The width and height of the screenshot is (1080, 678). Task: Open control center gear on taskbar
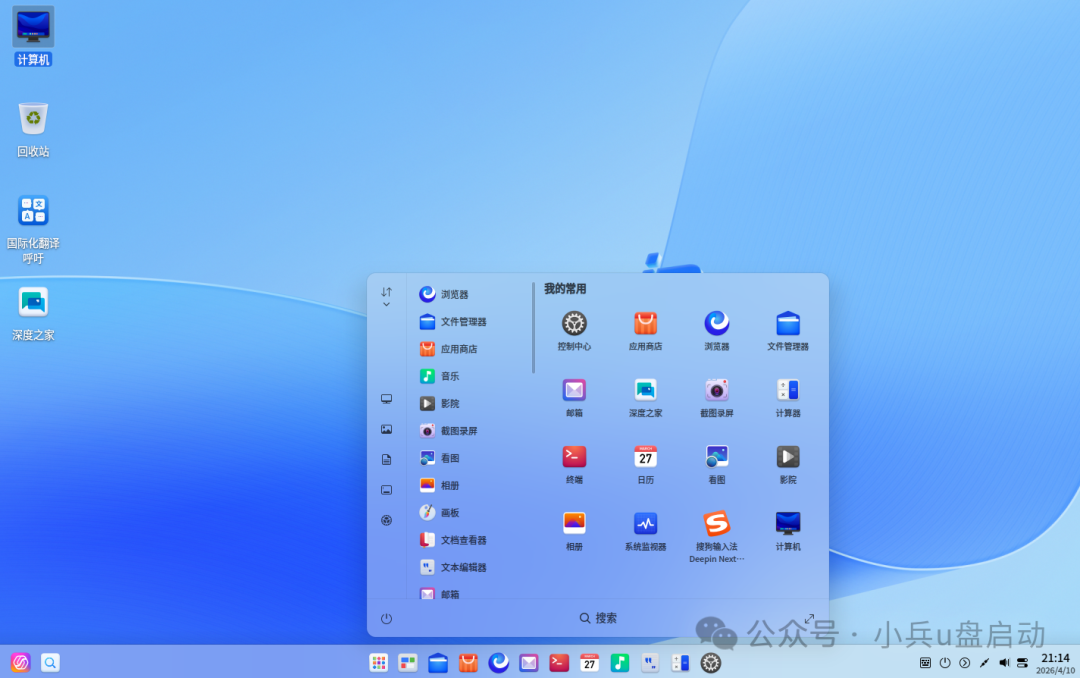710,663
